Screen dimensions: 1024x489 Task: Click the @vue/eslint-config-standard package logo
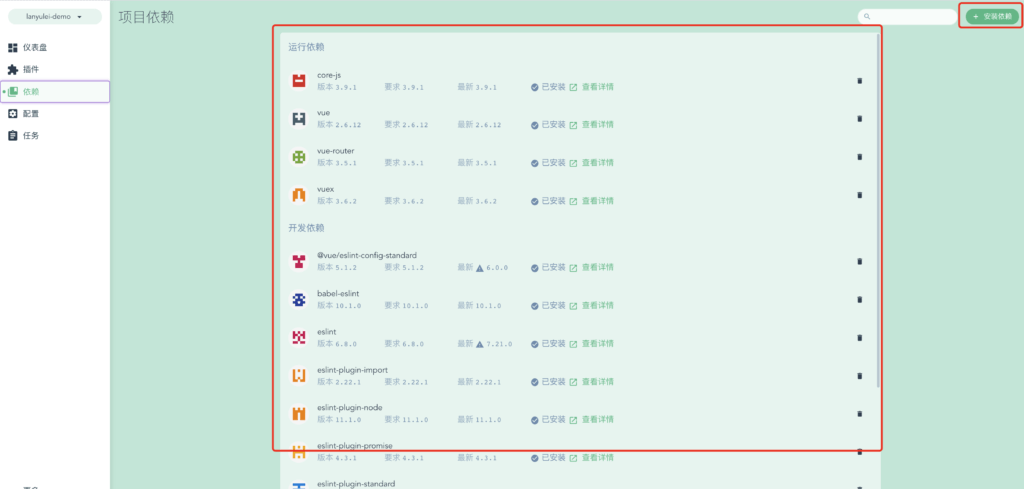coord(299,261)
